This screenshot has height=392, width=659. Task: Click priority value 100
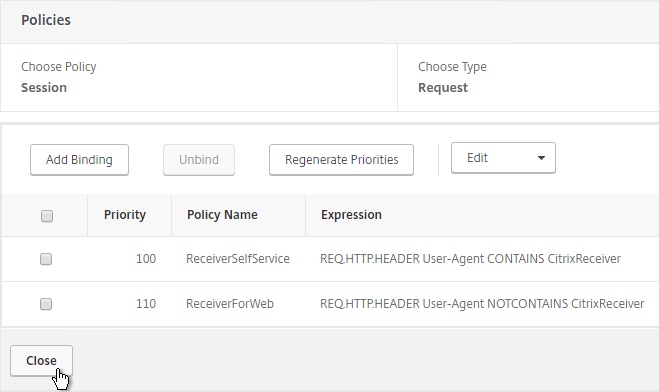tap(146, 259)
